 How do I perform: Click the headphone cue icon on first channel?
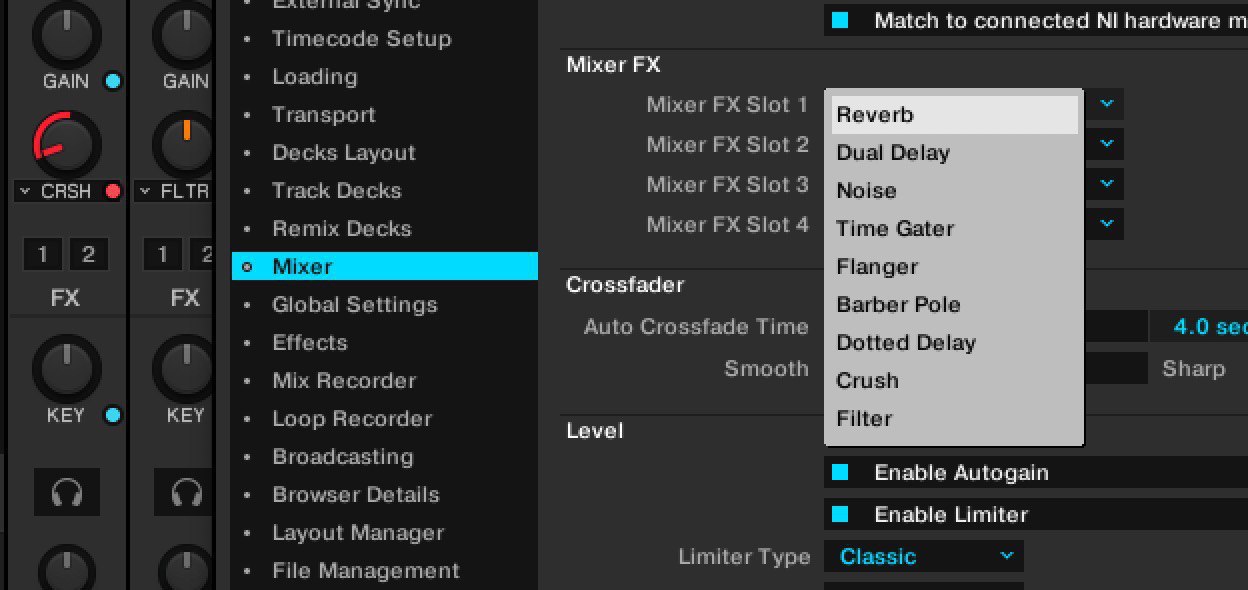click(x=66, y=492)
